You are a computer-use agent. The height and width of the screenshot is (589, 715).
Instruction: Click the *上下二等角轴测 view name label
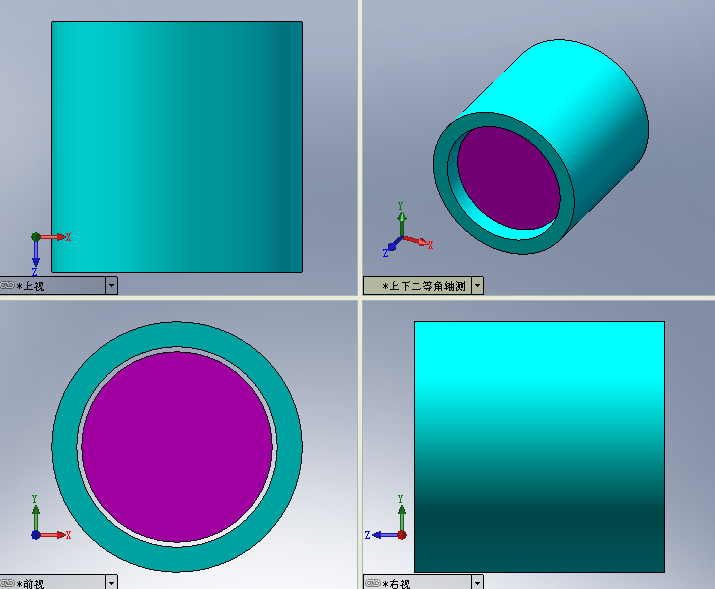pos(424,286)
